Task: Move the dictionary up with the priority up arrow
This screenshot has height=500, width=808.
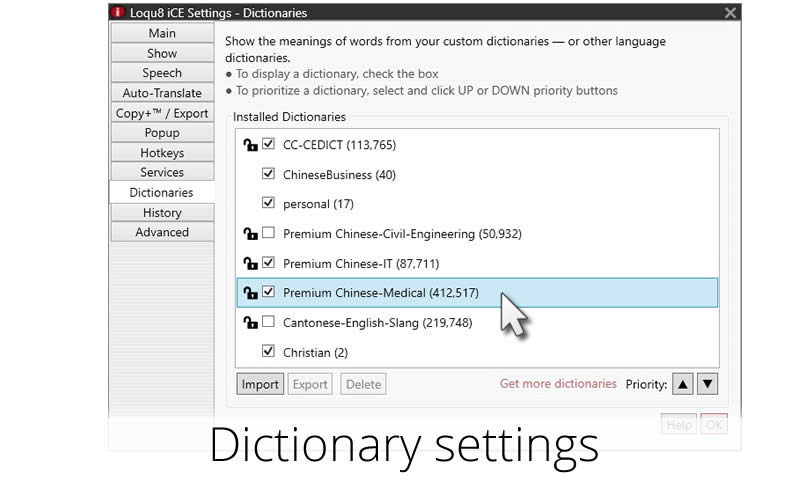Action: click(x=683, y=384)
